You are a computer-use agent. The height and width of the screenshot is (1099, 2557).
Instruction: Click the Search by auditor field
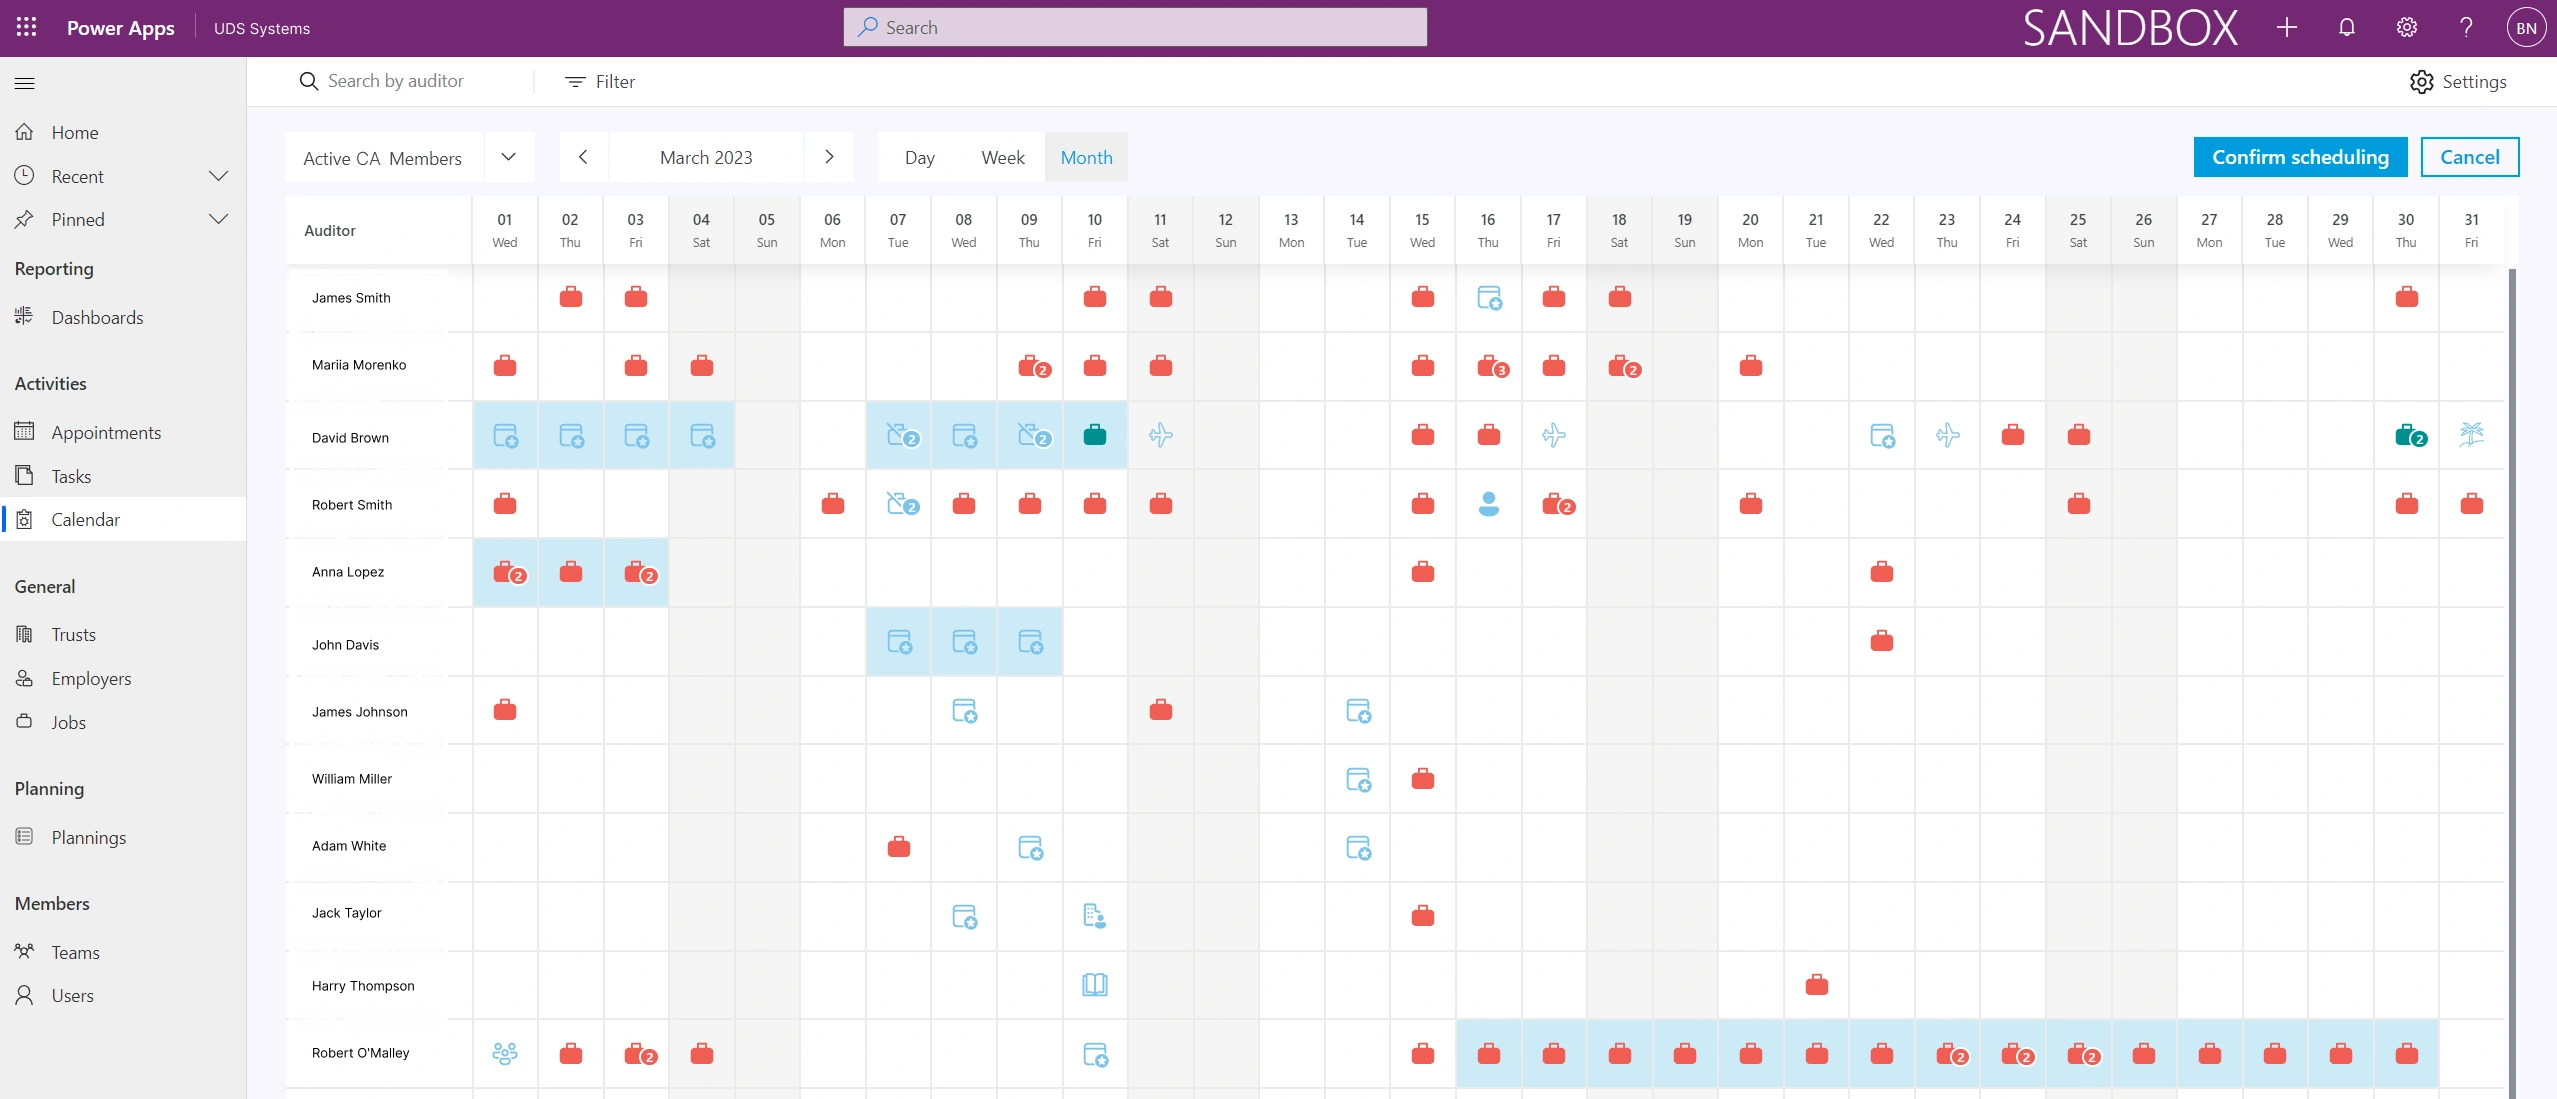click(395, 80)
